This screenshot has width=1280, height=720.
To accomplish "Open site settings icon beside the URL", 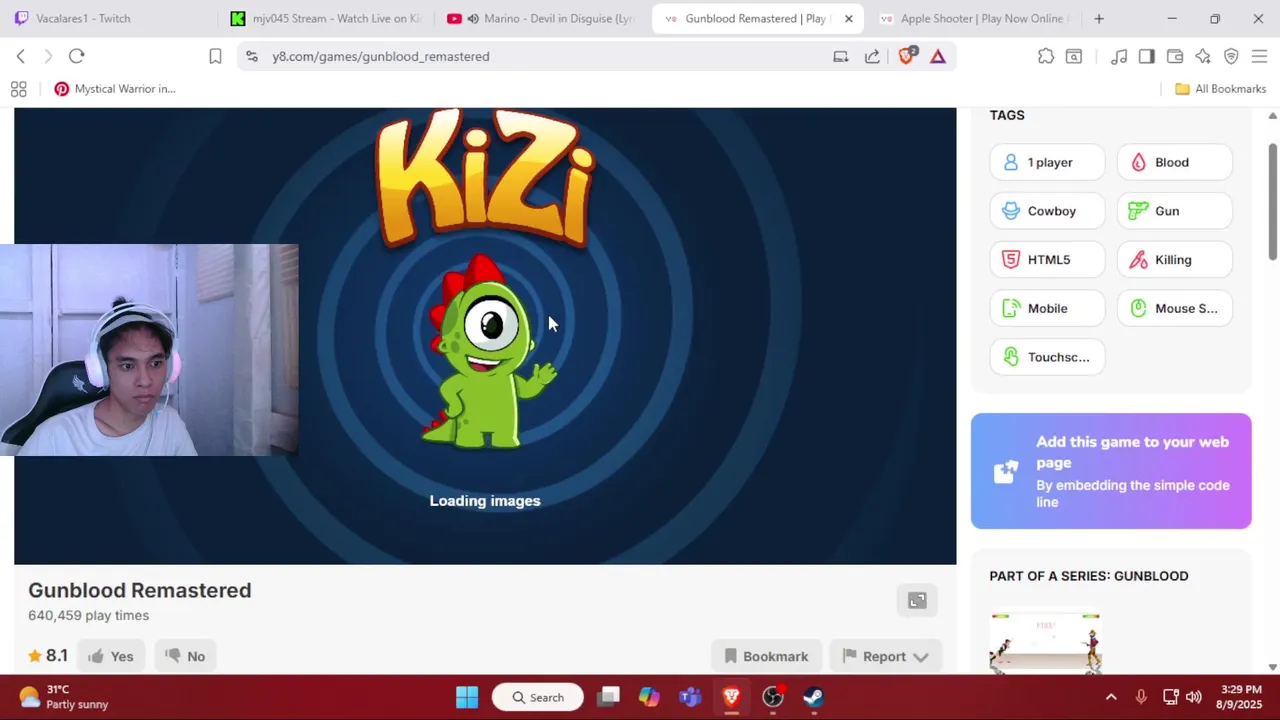I will pyautogui.click(x=251, y=56).
